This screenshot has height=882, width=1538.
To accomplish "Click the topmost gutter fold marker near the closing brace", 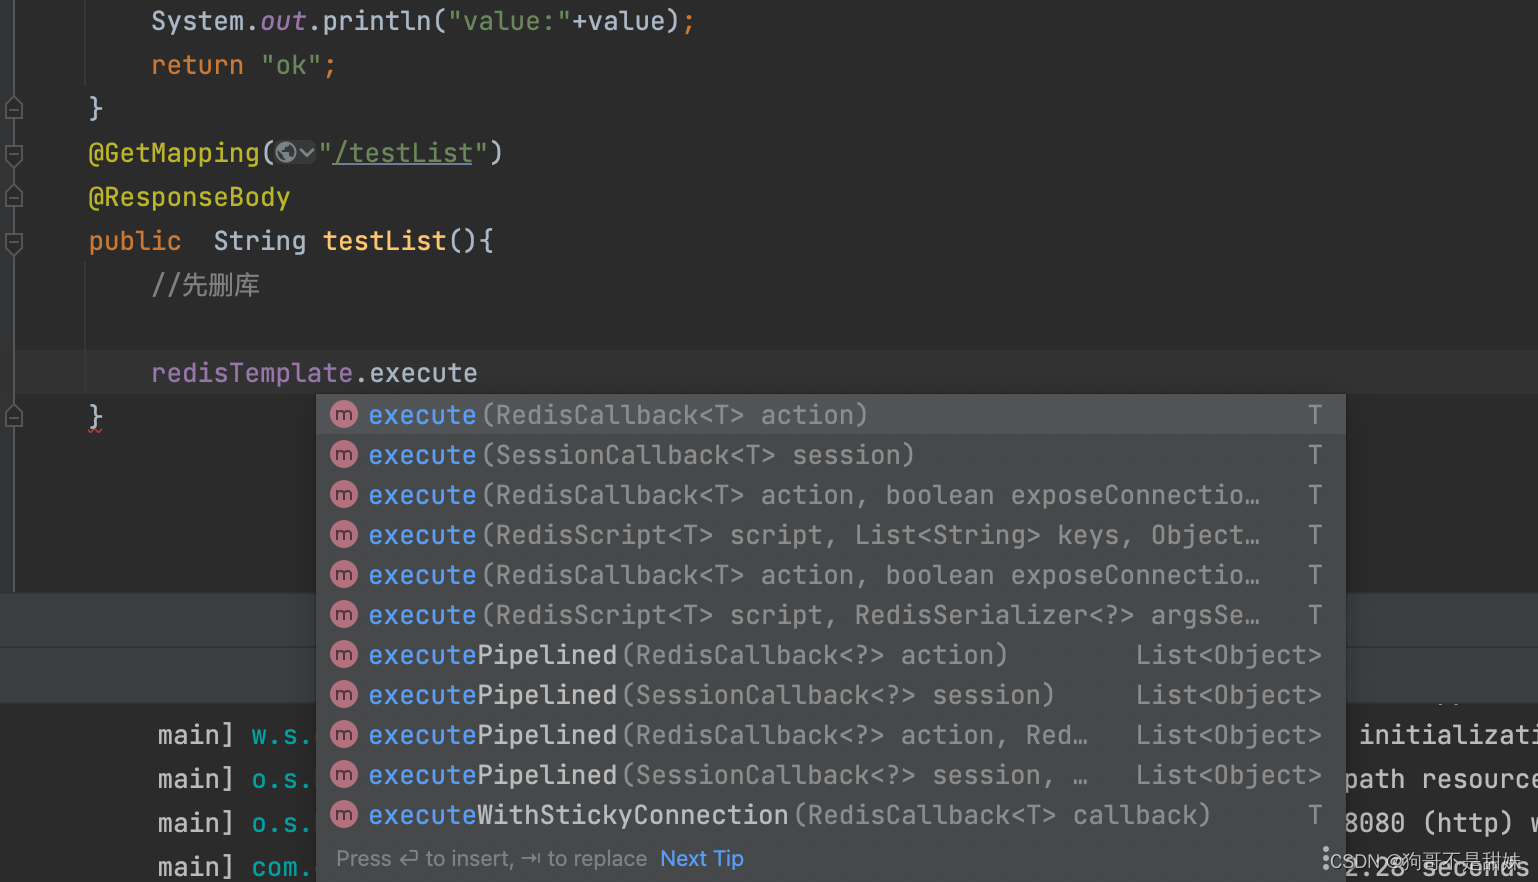I will 13,107.
